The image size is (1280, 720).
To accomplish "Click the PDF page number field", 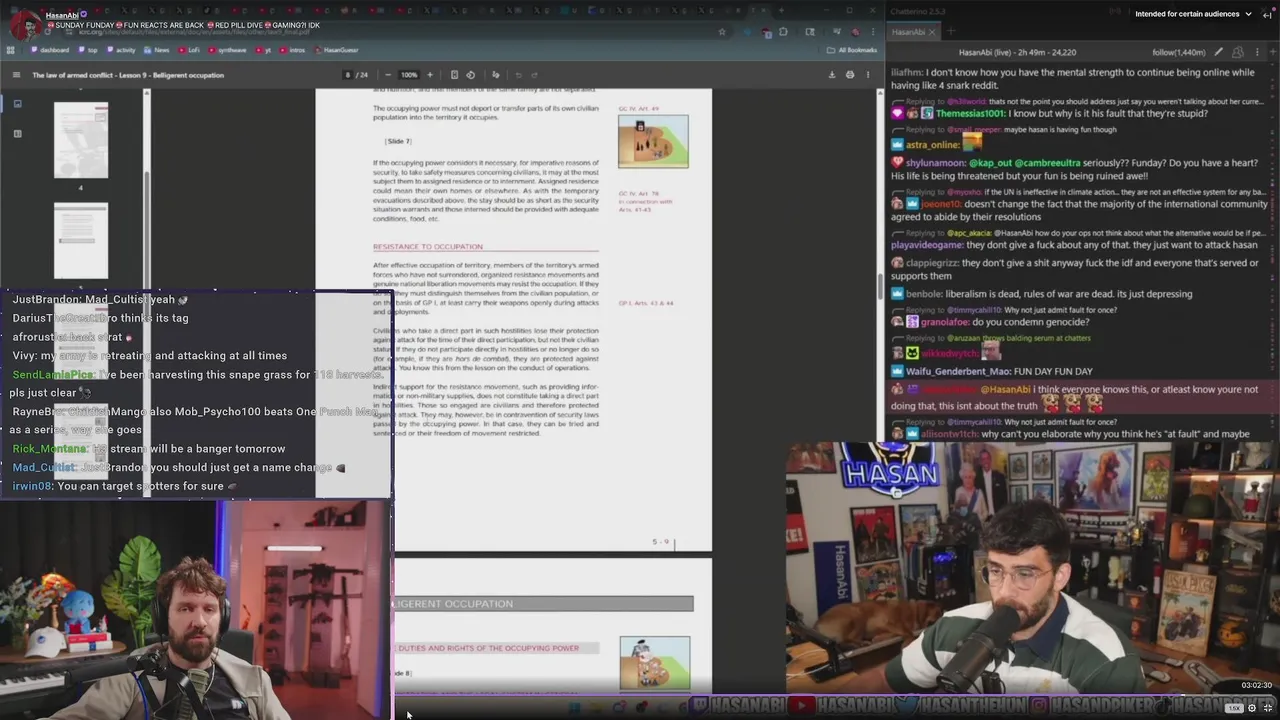I will click(348, 75).
